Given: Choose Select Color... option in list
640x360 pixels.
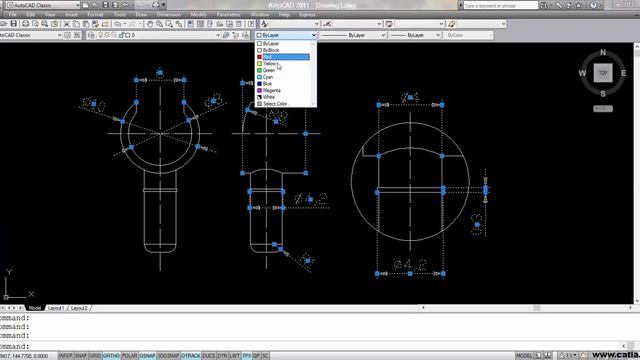Looking at the screenshot, I should click(x=284, y=104).
